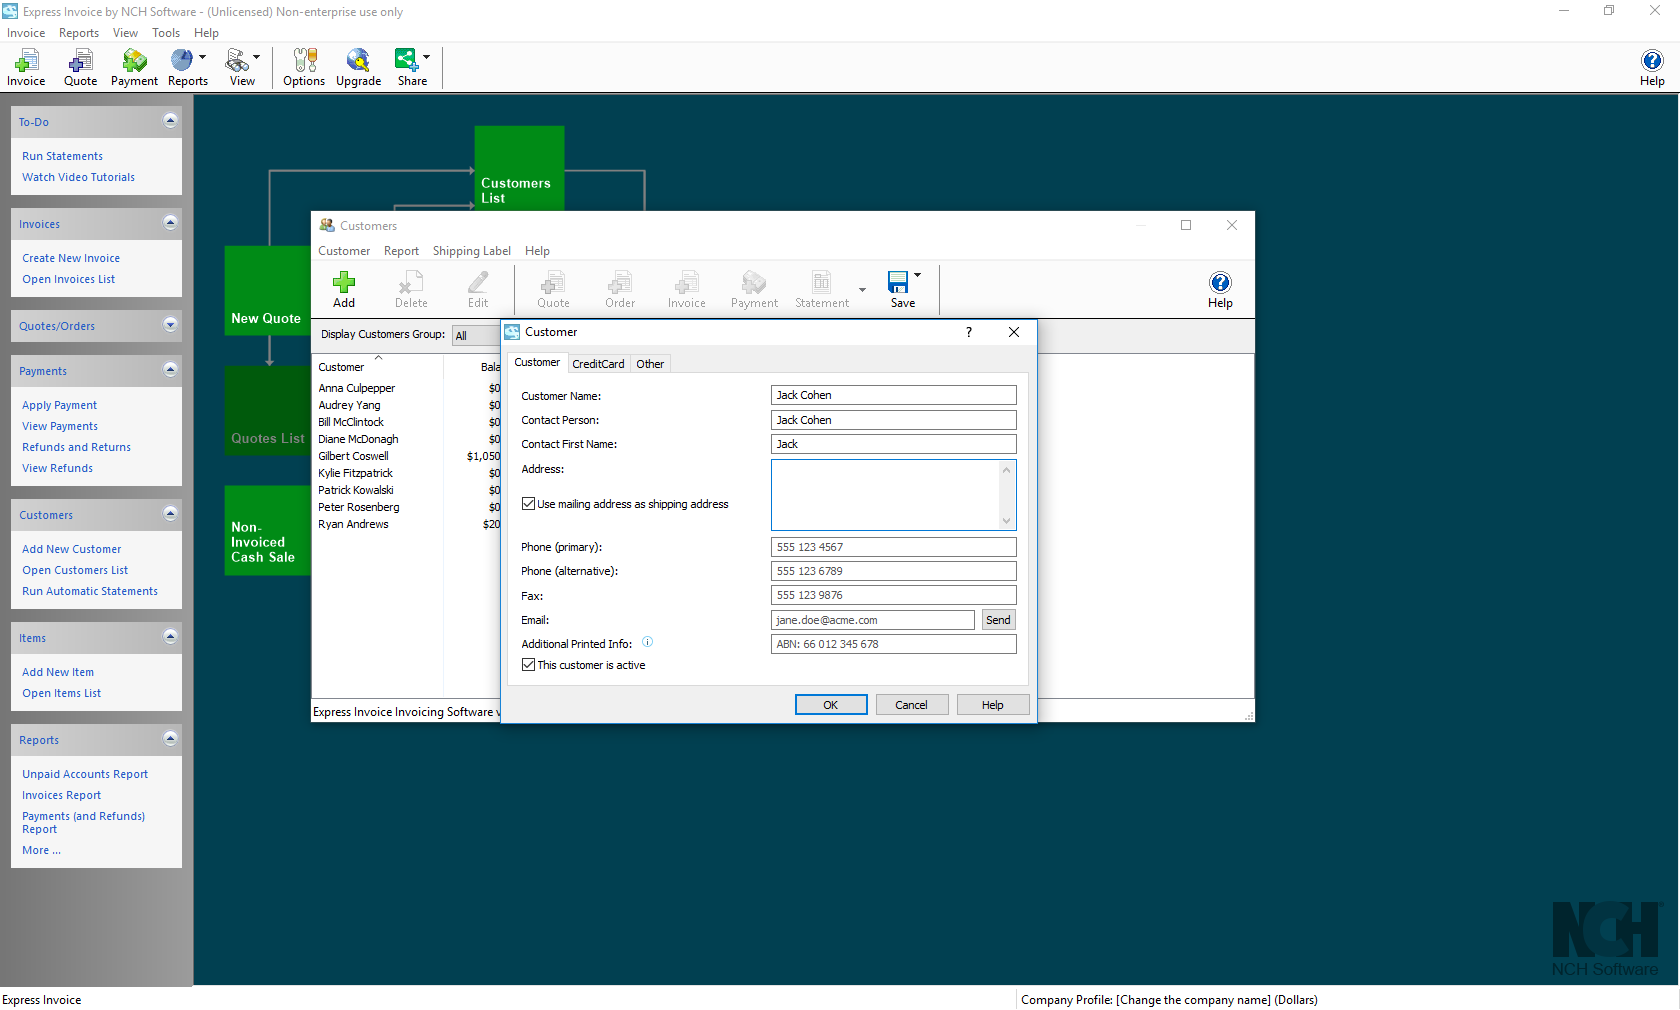Click the question mark in Customer dialog title

pos(968,332)
